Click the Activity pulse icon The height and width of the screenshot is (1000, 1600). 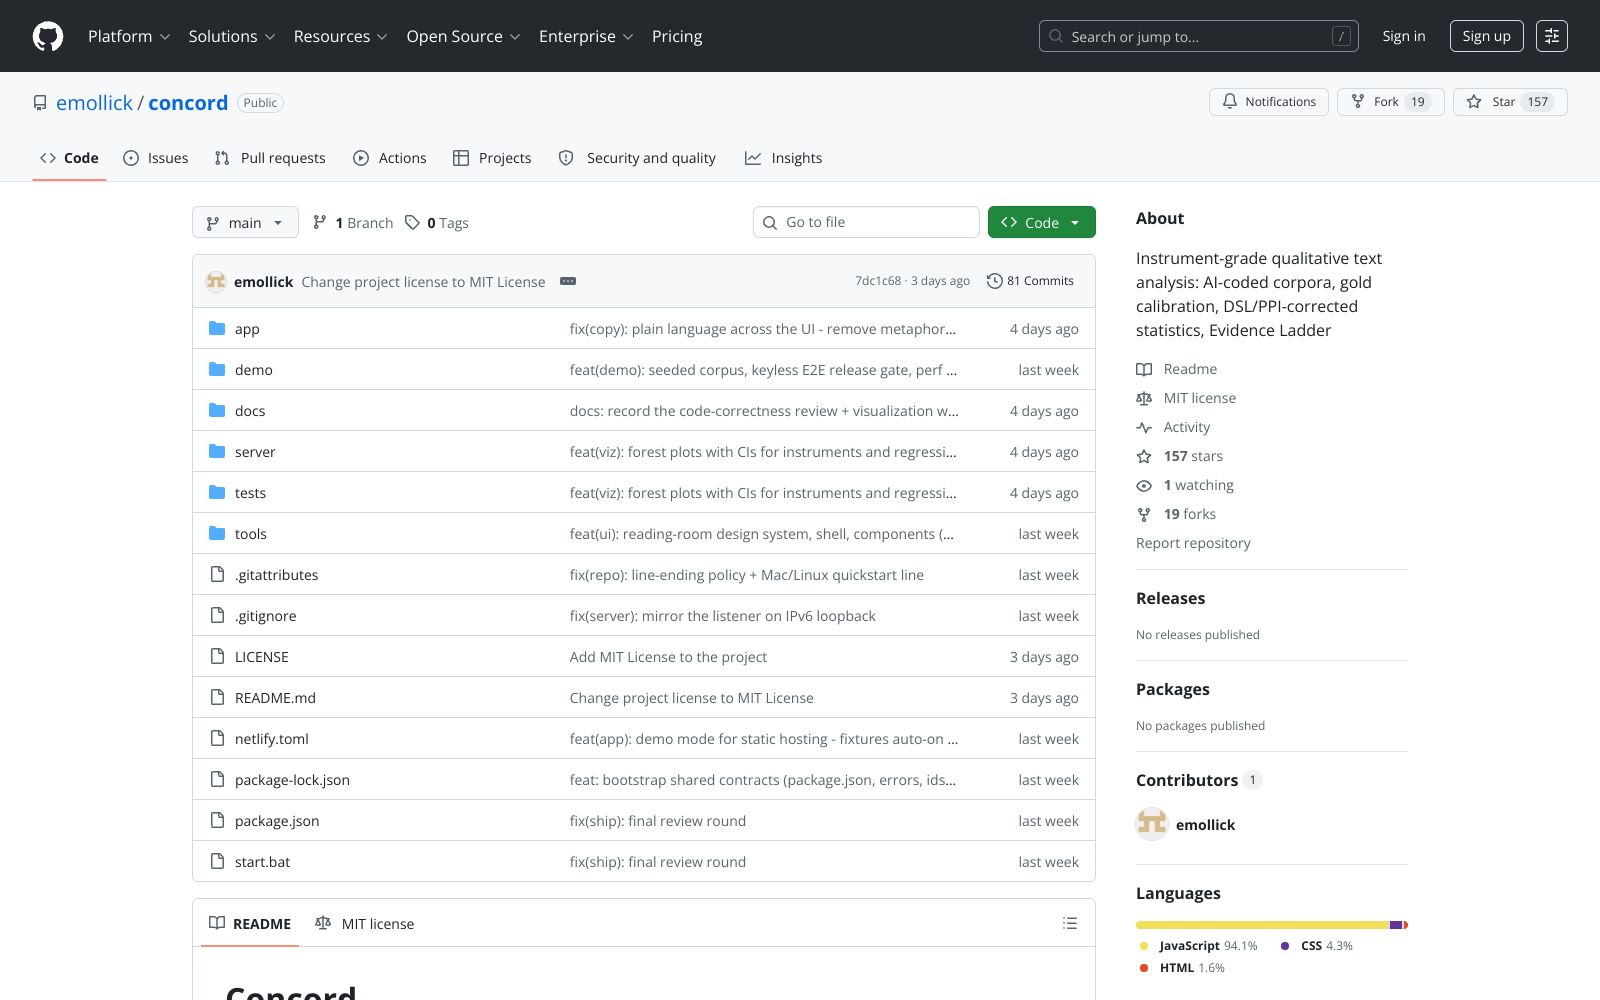pos(1144,427)
